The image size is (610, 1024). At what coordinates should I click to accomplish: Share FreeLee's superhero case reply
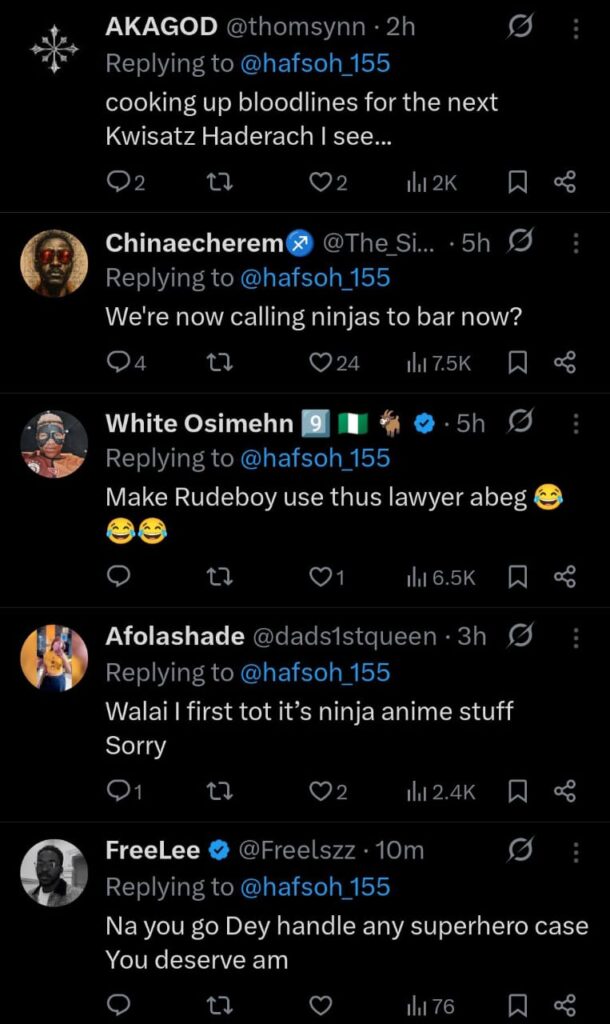point(564,1004)
